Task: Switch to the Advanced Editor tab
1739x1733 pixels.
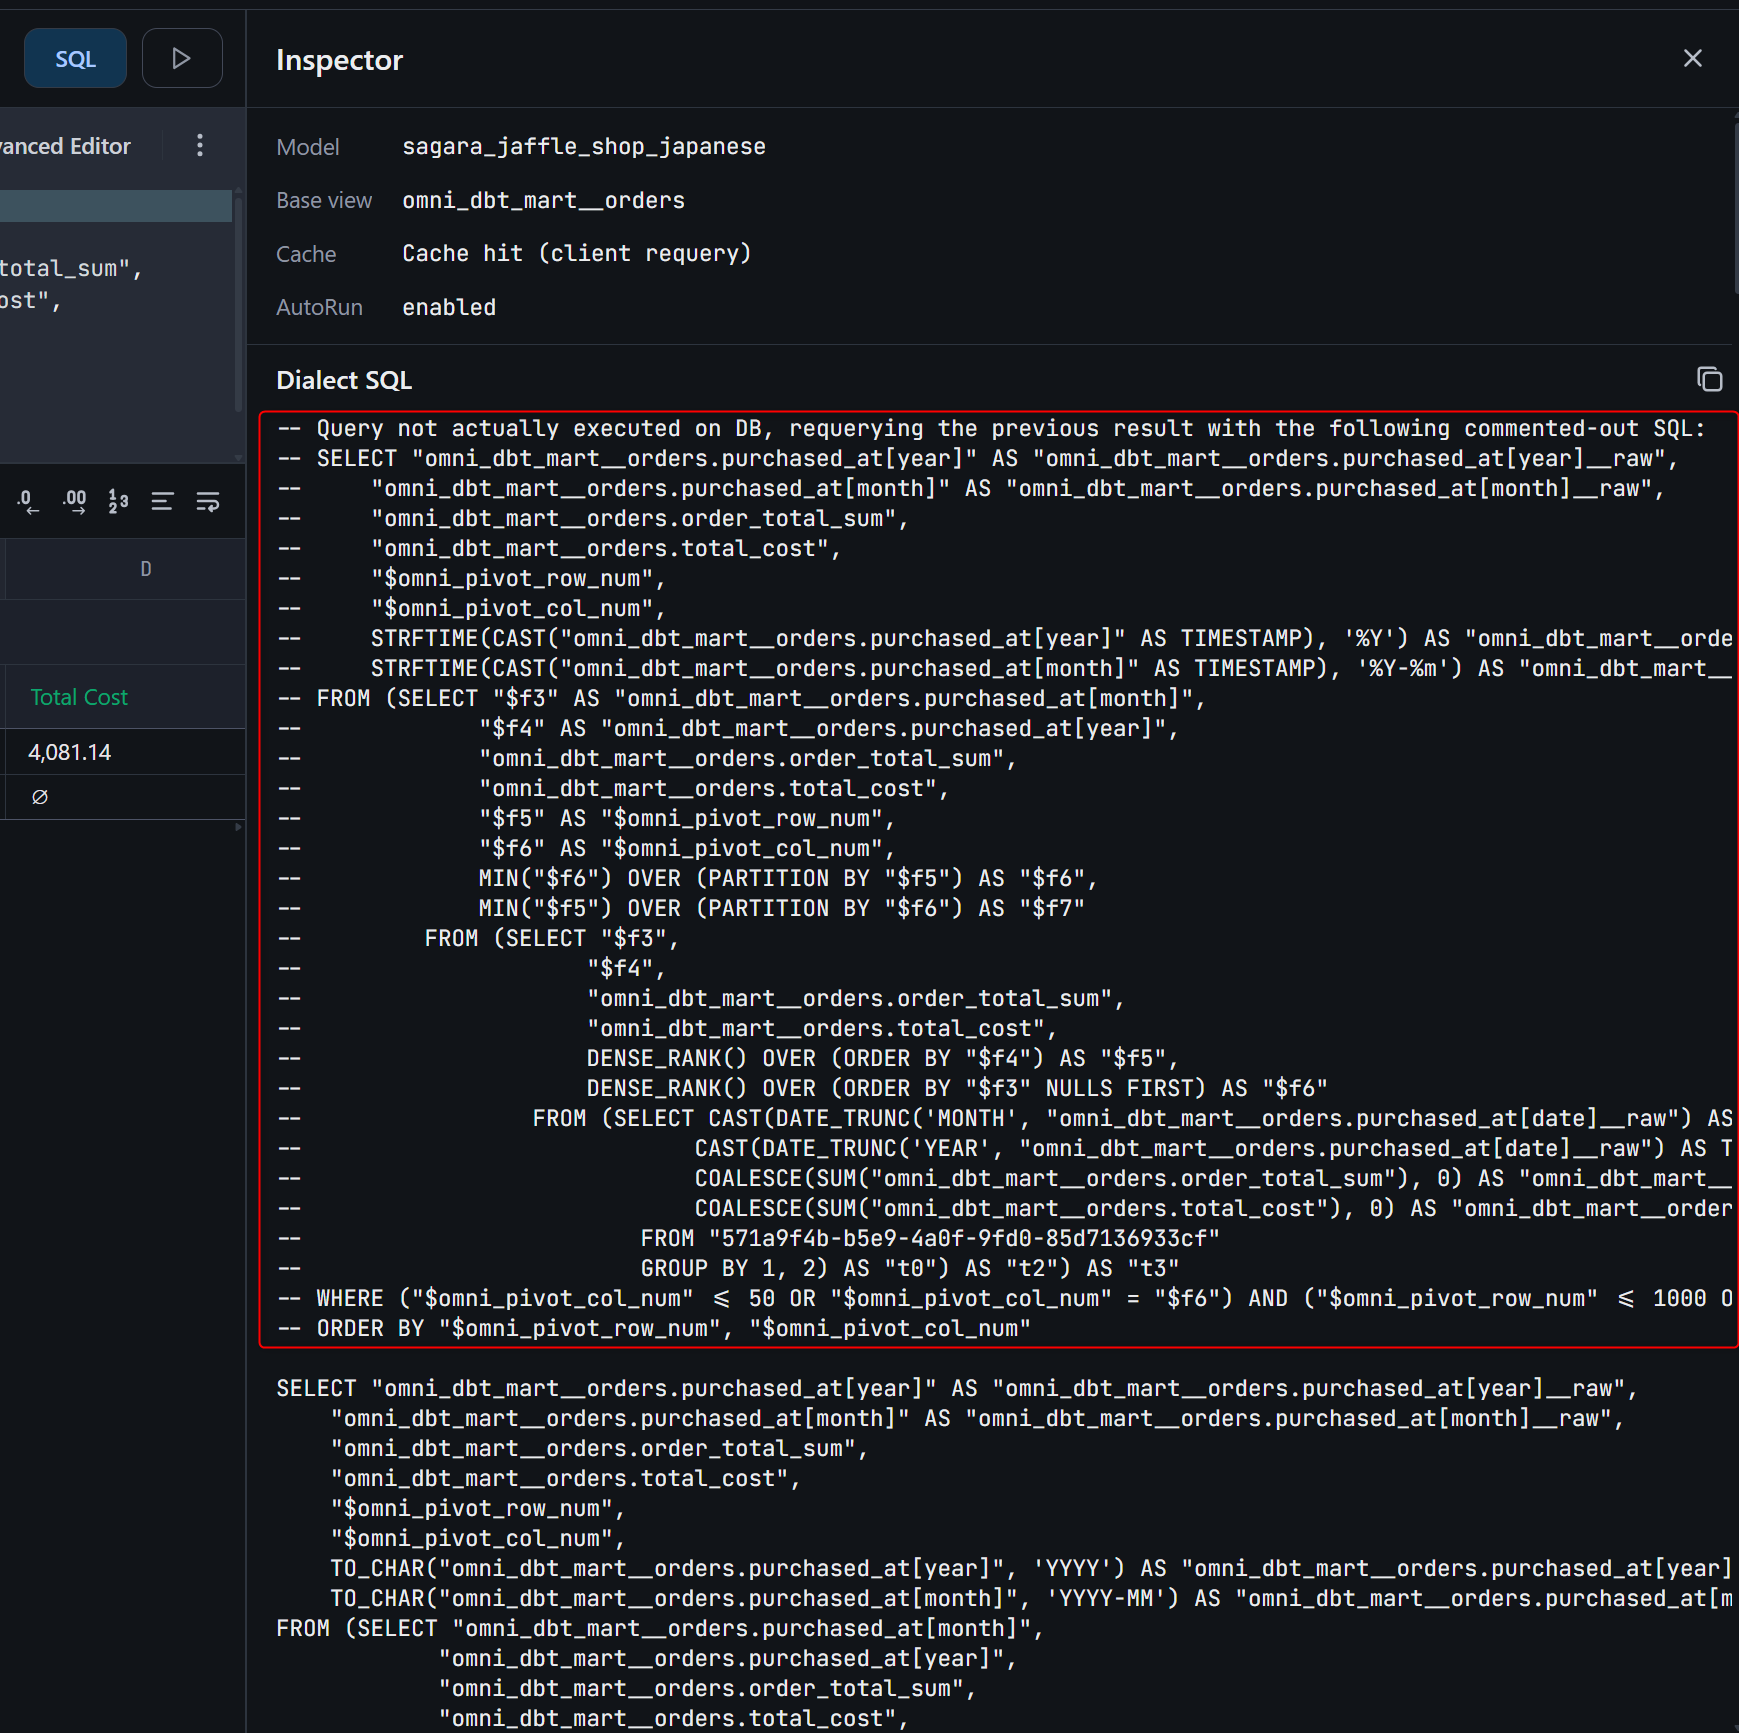Action: tap(66, 146)
